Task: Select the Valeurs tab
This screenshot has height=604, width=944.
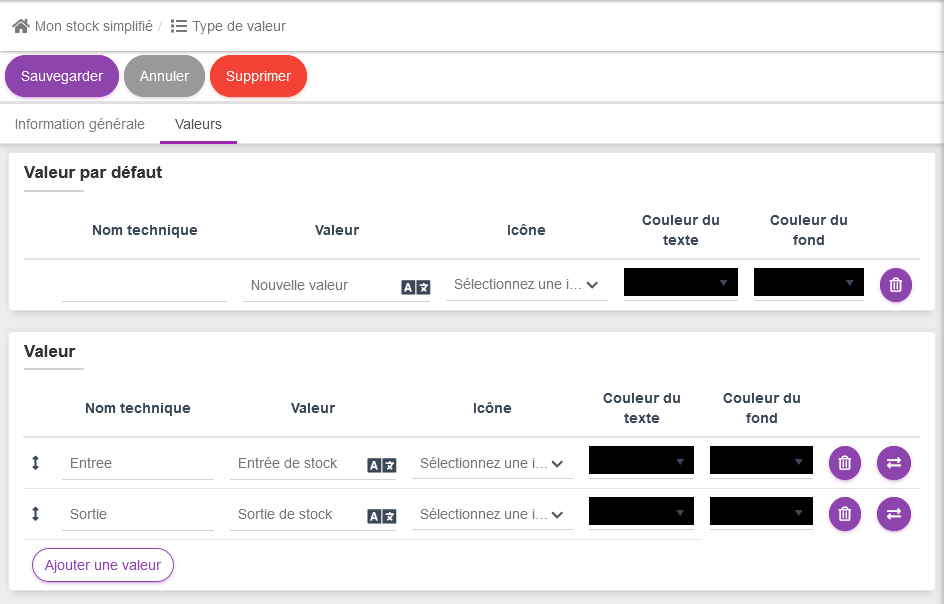Action: pyautogui.click(x=198, y=125)
